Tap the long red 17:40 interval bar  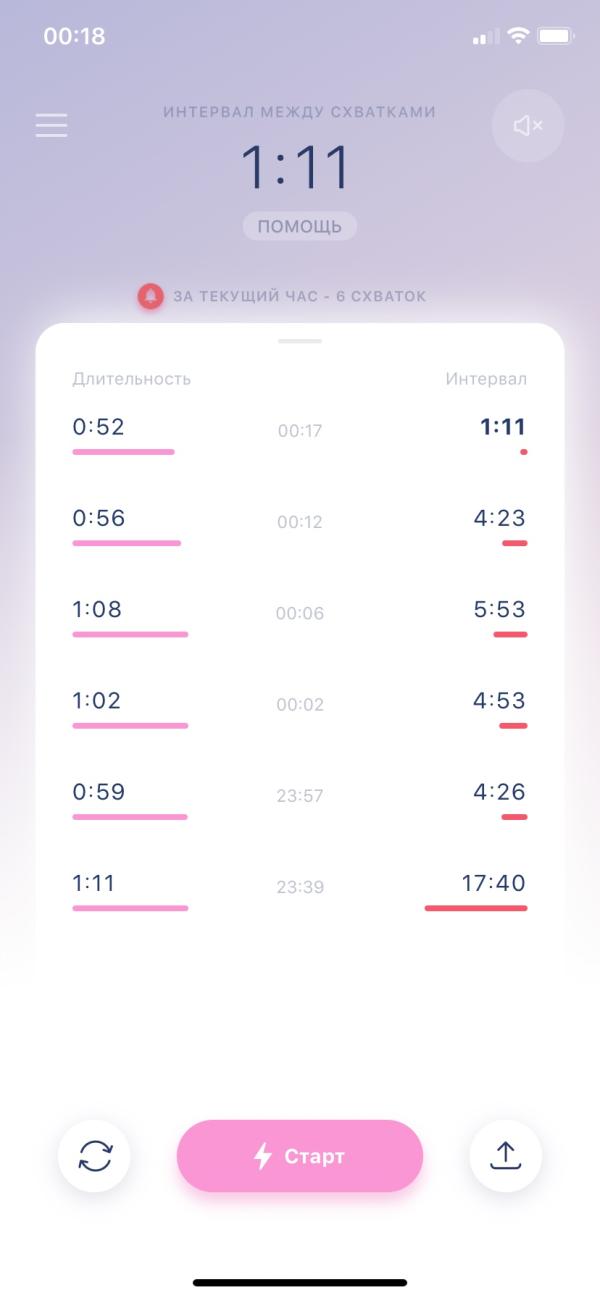[476, 908]
